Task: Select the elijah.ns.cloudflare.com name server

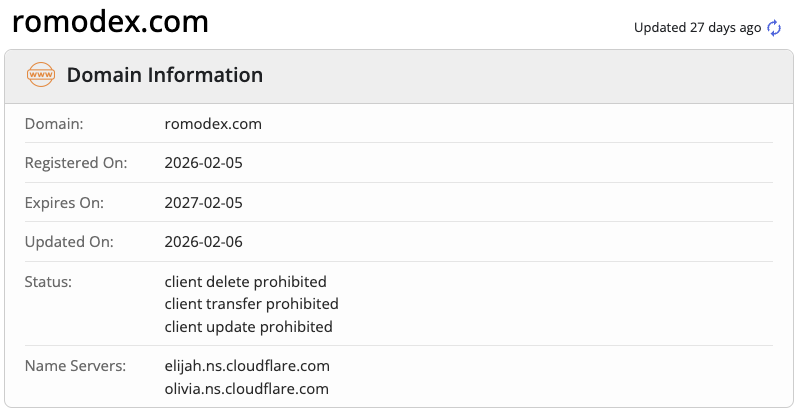Action: [x=247, y=366]
